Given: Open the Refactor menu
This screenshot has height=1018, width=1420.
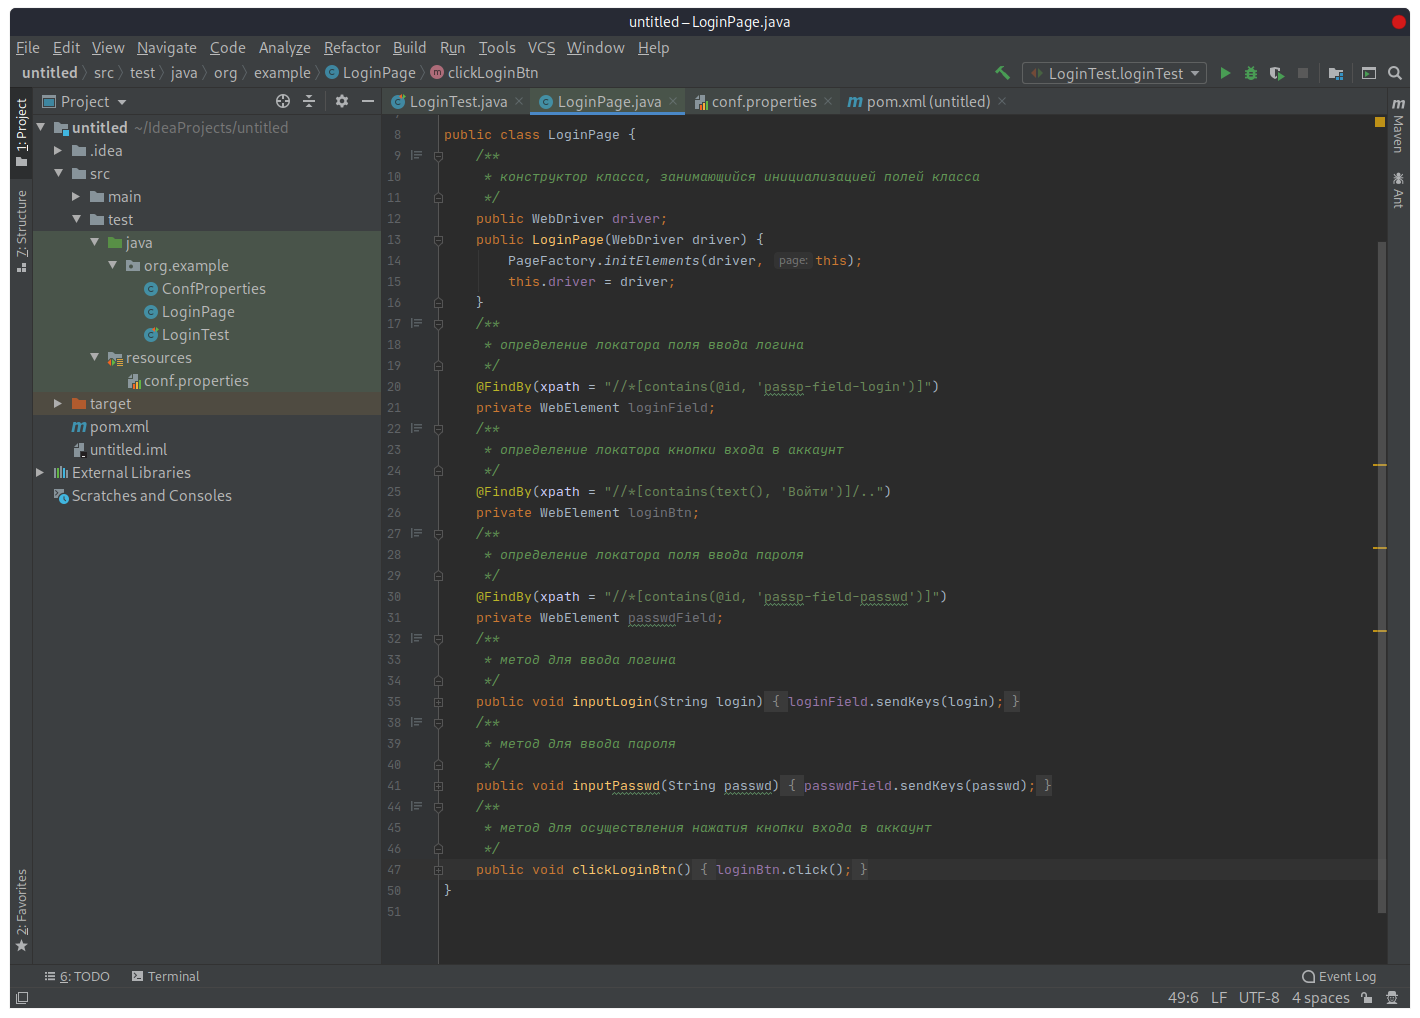Looking at the screenshot, I should pos(351,48).
